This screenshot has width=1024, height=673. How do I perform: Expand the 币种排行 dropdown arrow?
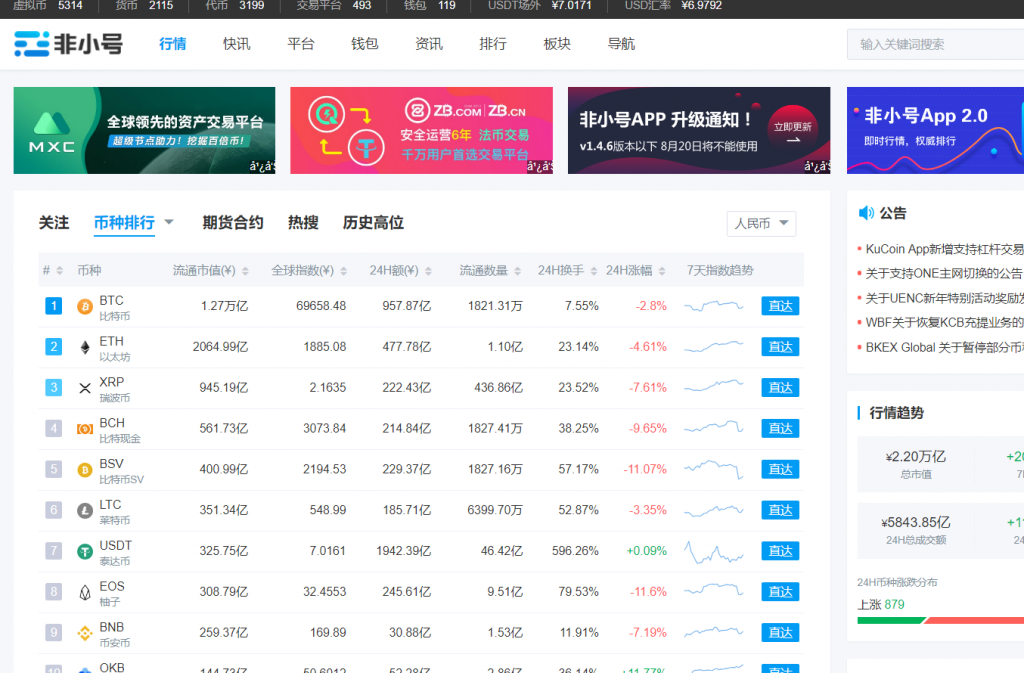169,222
